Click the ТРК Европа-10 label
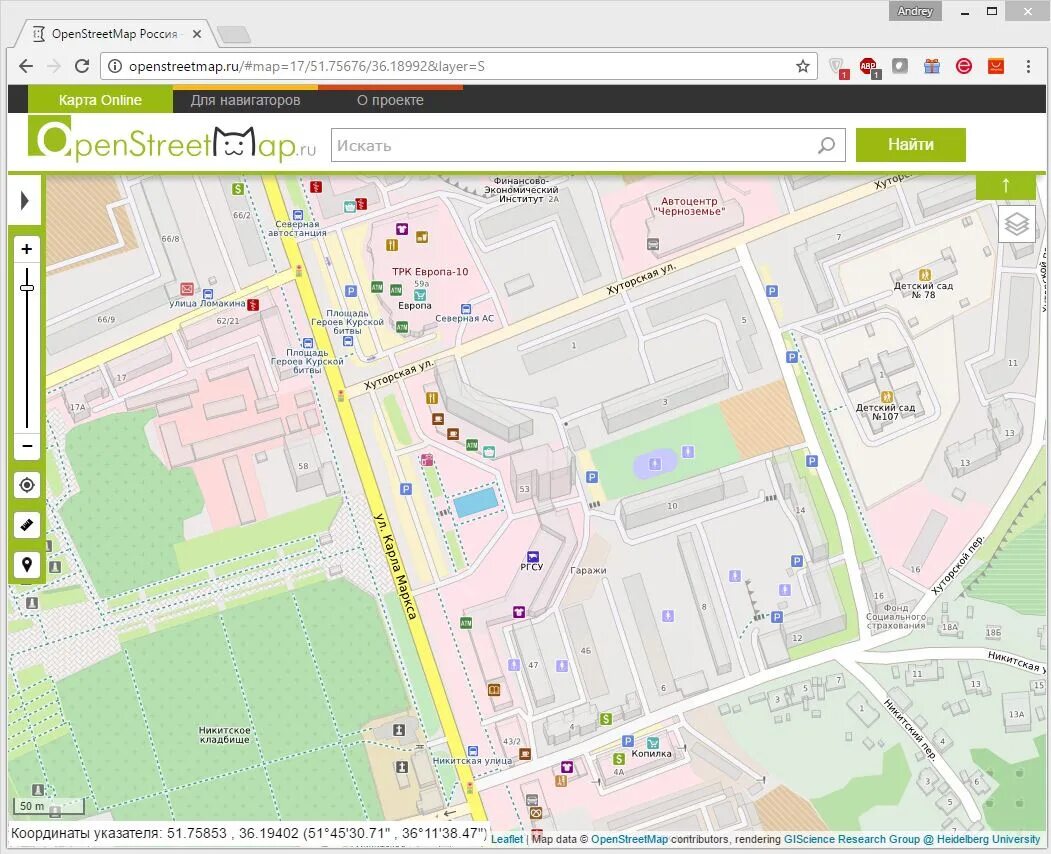 tap(430, 271)
